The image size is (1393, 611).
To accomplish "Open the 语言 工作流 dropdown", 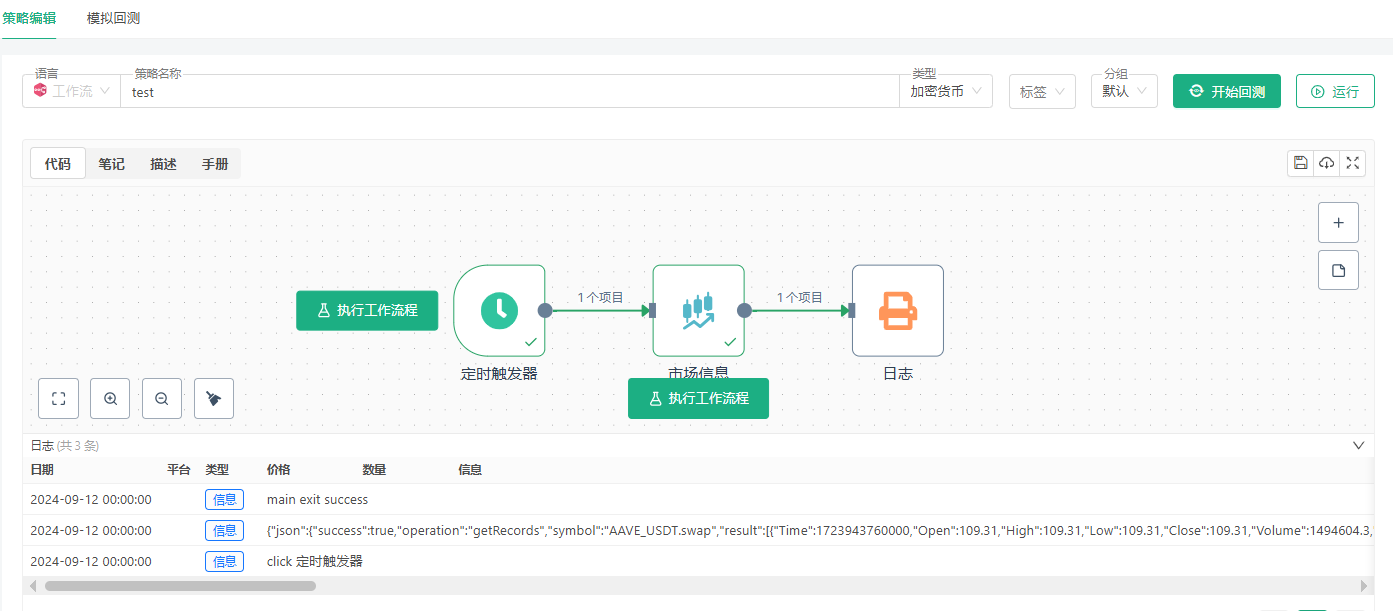I will tap(70, 91).
